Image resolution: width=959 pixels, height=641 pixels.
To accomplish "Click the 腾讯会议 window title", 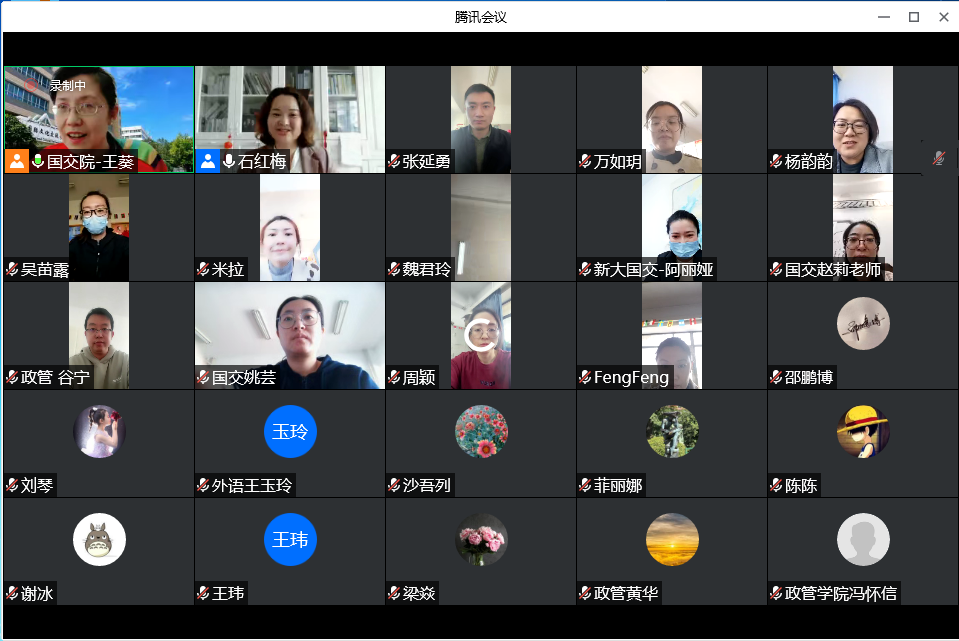I will pyautogui.click(x=481, y=17).
